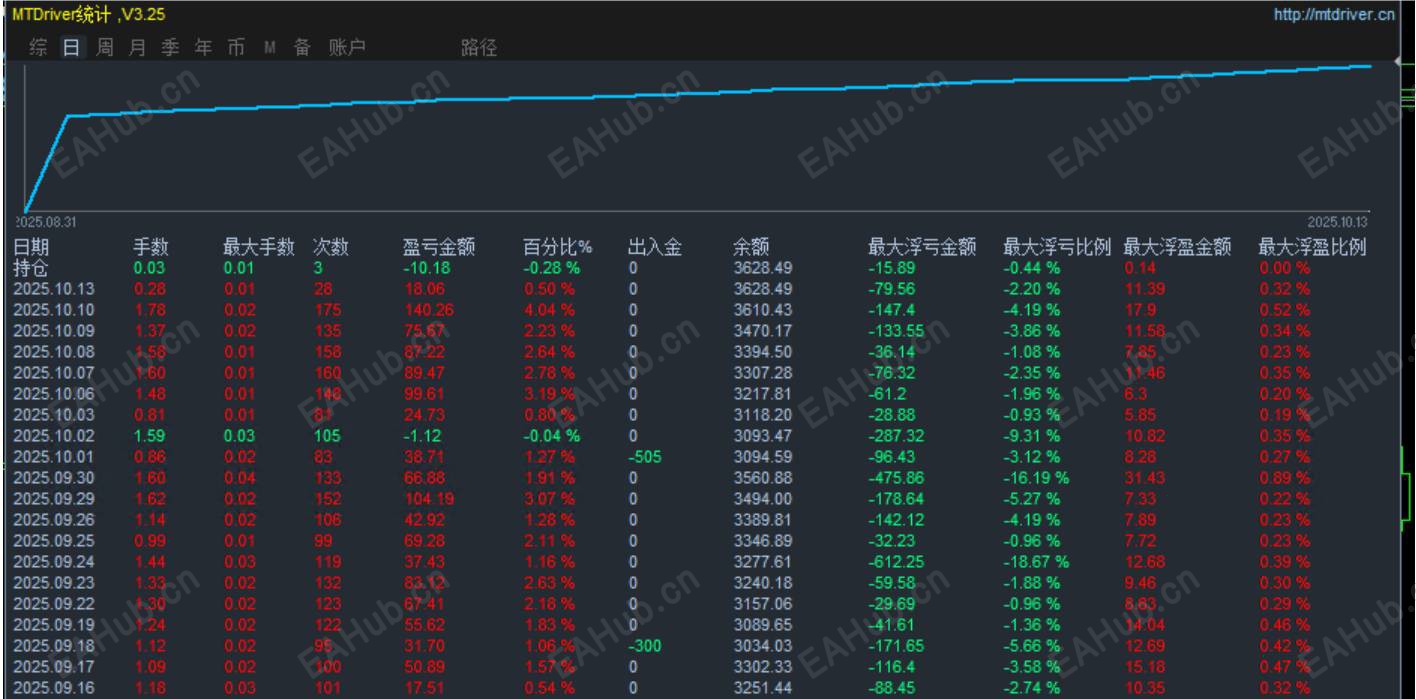Click the 3628.49 balance in 持仓 row
The image size is (1416, 699).
tap(762, 268)
